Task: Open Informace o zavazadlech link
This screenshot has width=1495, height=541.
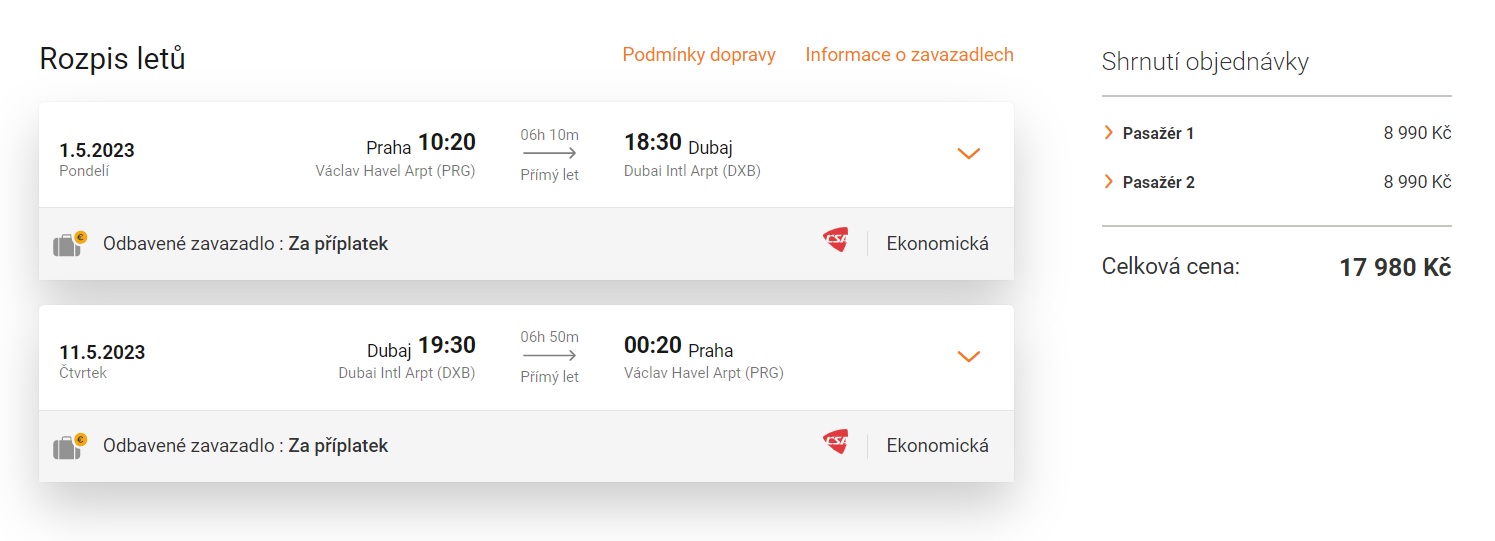Action: coord(909,55)
